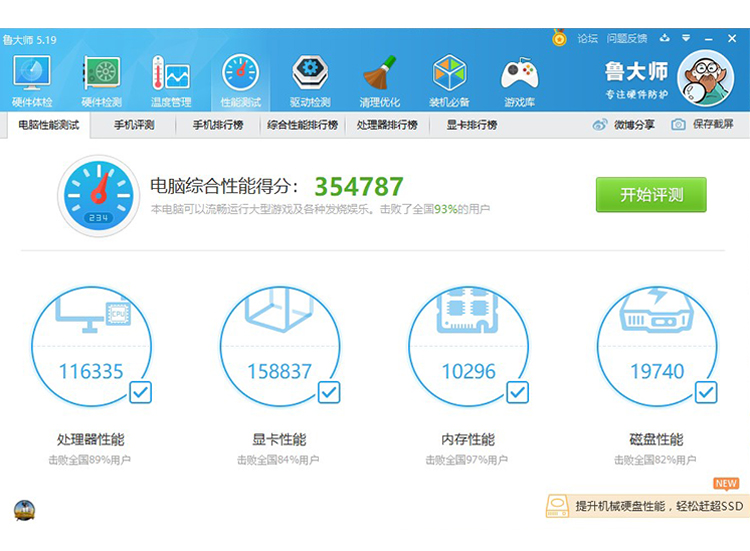This screenshot has width=750, height=551.
Task: Switch to the 手机排行榜 tab
Action: pyautogui.click(x=218, y=125)
